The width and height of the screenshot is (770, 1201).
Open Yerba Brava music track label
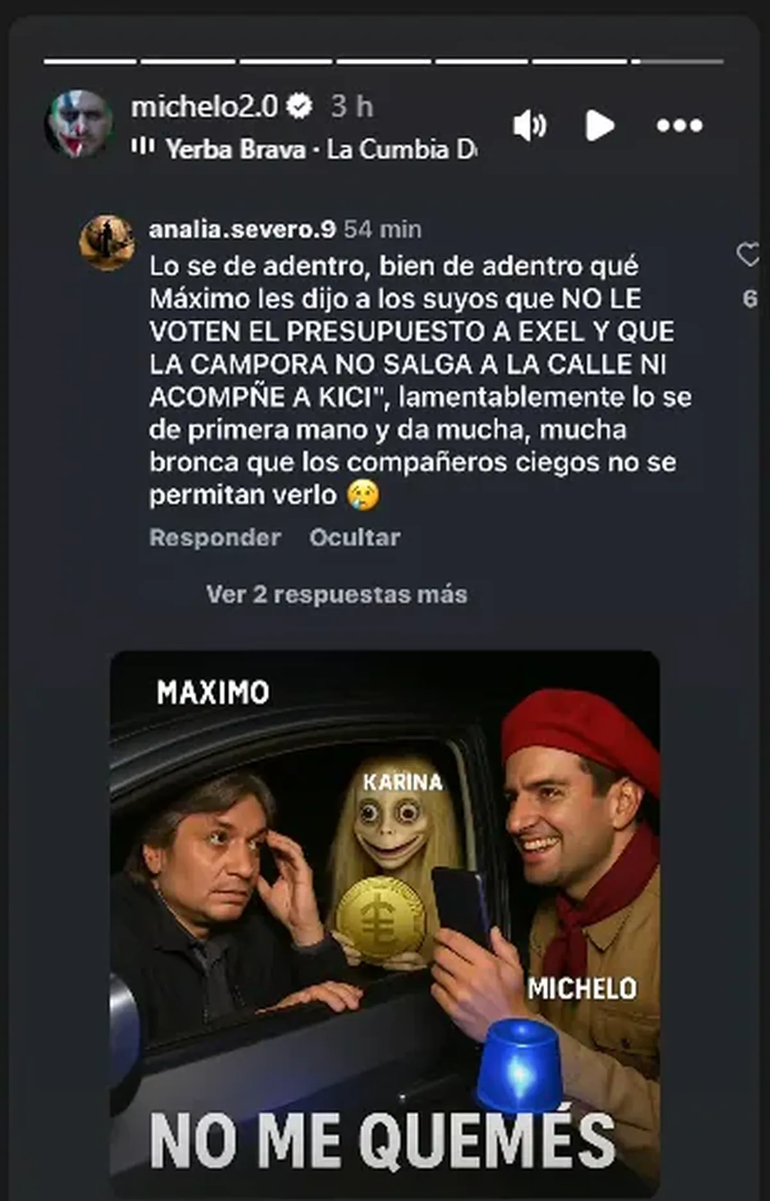(x=321, y=149)
